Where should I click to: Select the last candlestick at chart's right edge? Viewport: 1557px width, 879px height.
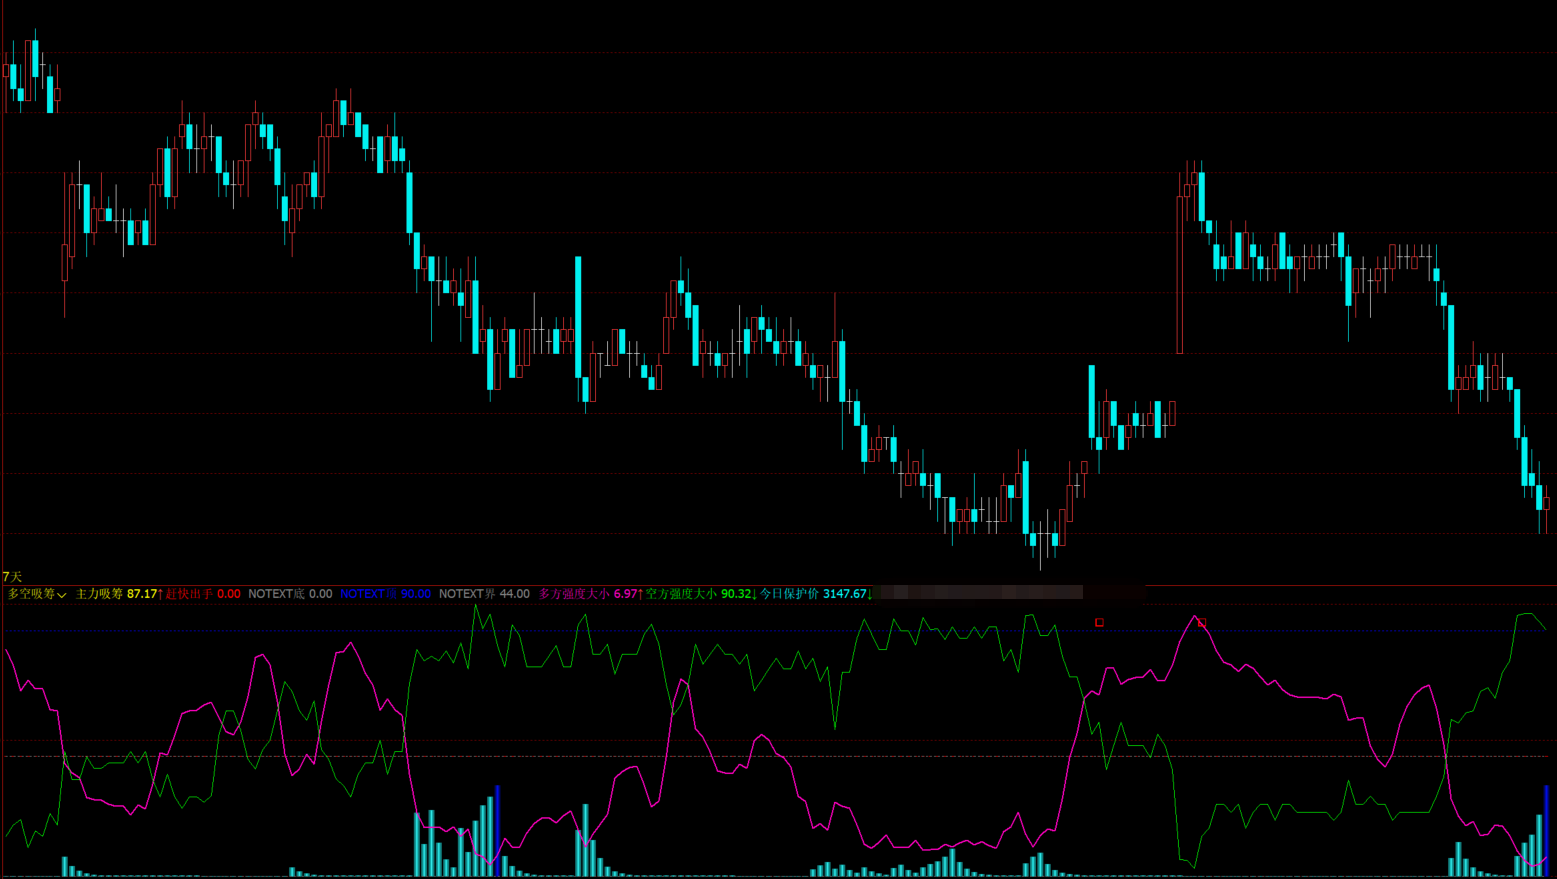pos(1546,505)
